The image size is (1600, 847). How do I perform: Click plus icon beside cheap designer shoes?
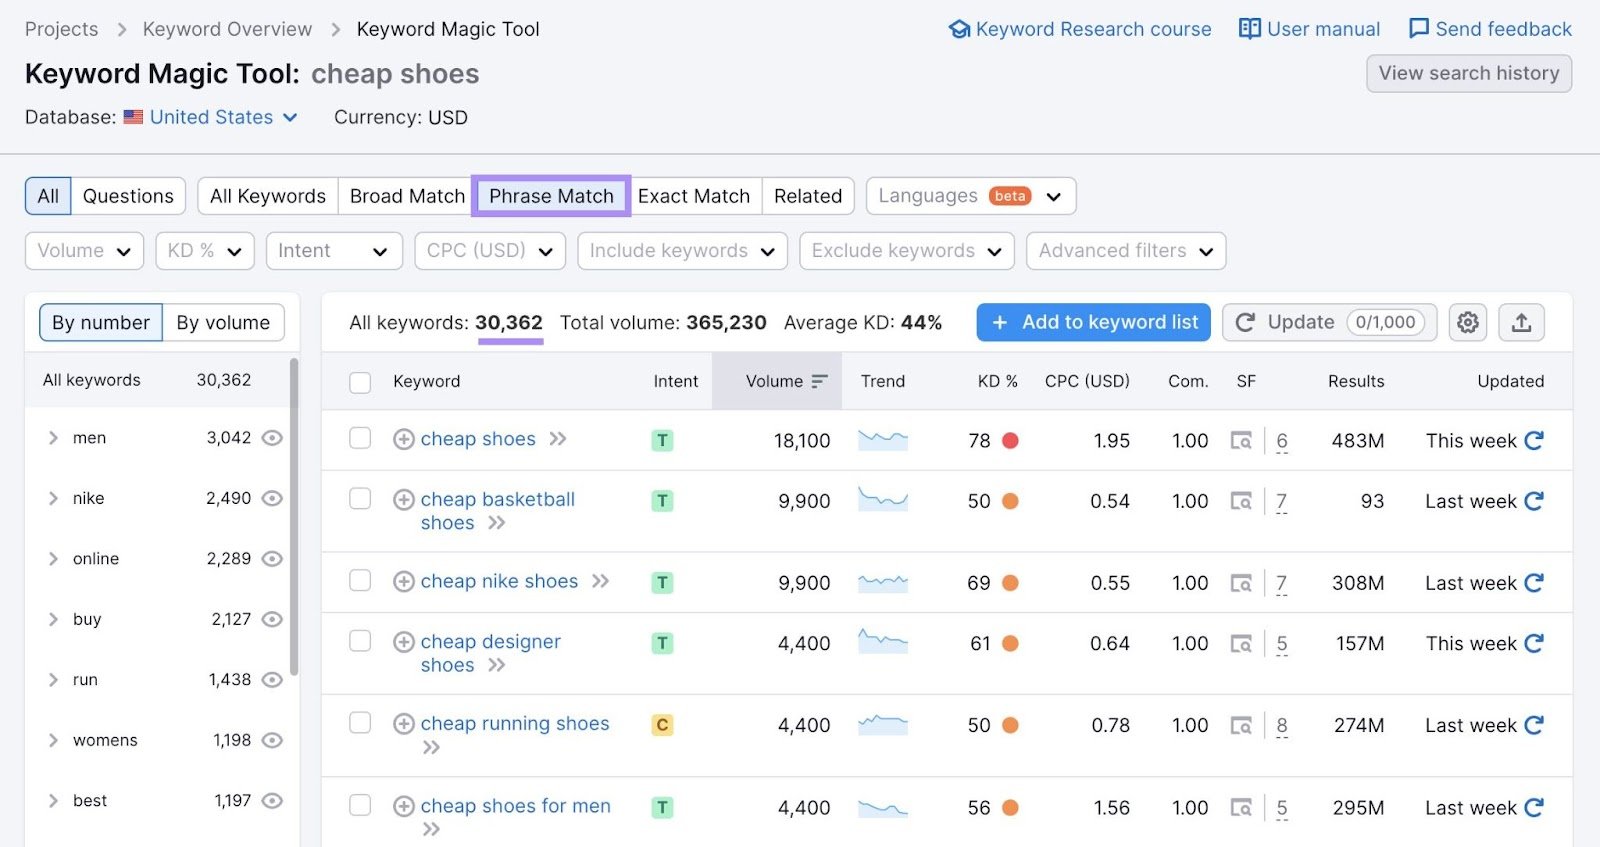404,642
